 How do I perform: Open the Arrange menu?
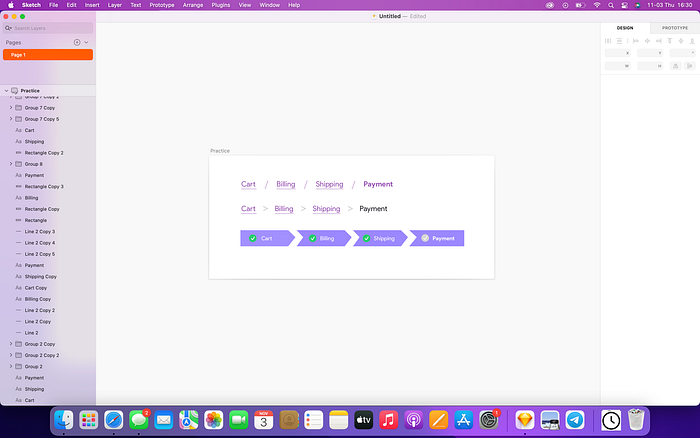[x=193, y=5]
